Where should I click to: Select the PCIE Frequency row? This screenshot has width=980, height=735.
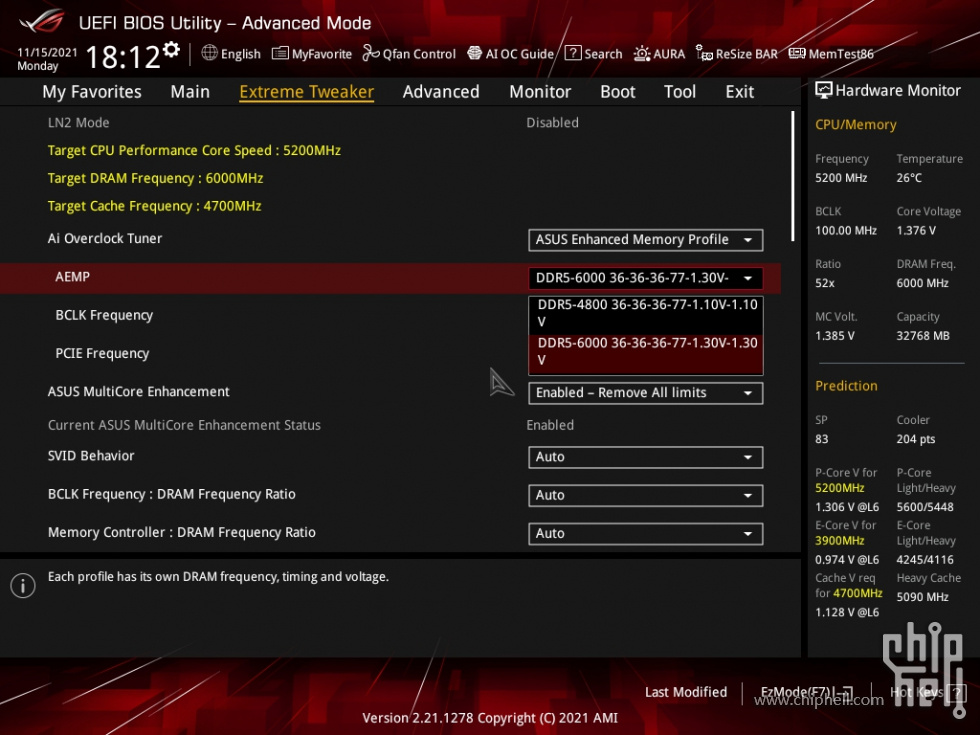point(102,354)
